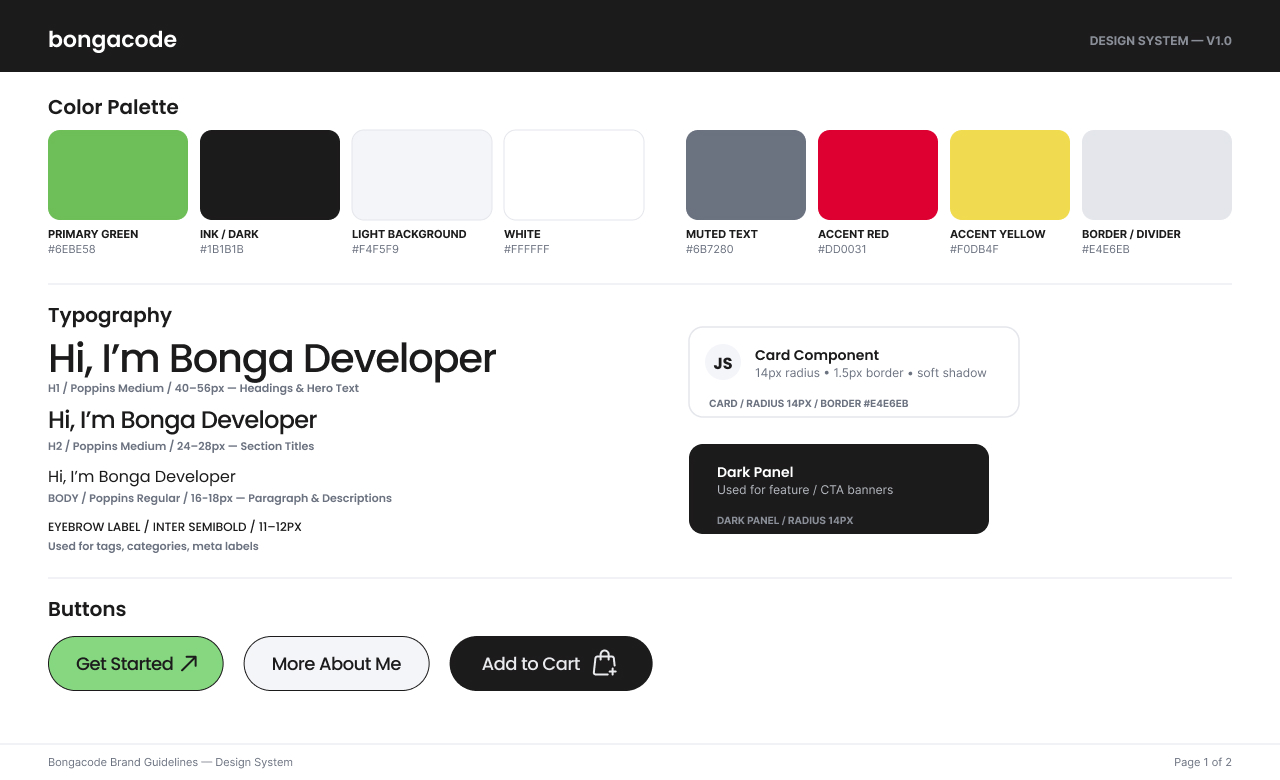This screenshot has width=1280, height=780.
Task: Select the Border / Divider swatch
Action: 1157,175
